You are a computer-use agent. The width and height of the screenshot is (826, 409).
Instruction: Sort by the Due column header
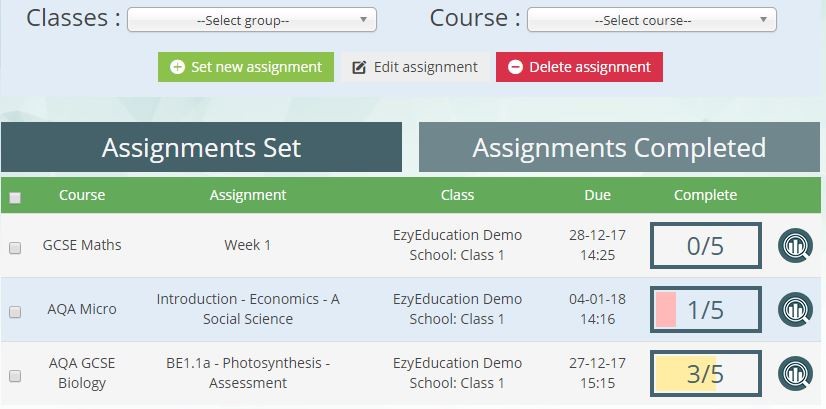coord(597,195)
